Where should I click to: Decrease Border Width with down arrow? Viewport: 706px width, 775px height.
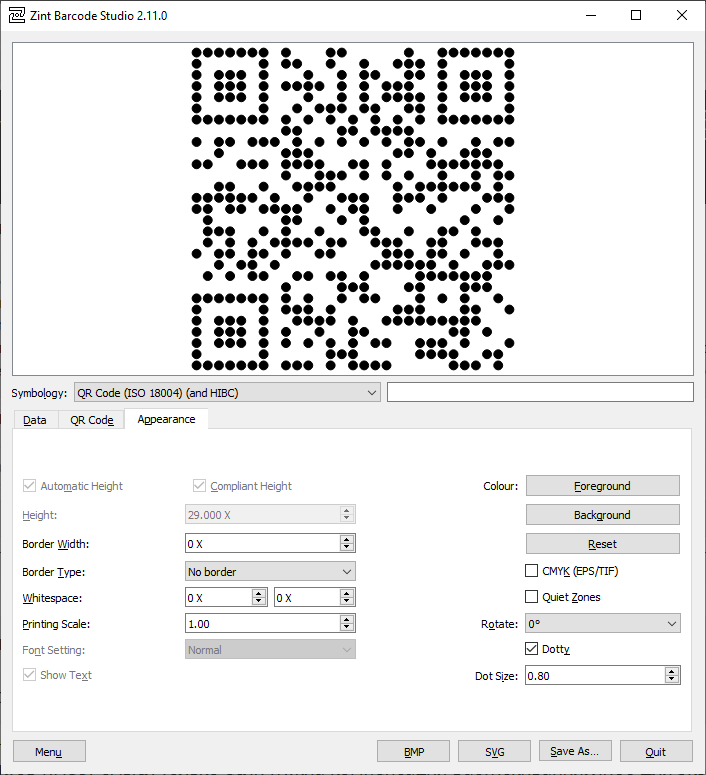pos(347,548)
